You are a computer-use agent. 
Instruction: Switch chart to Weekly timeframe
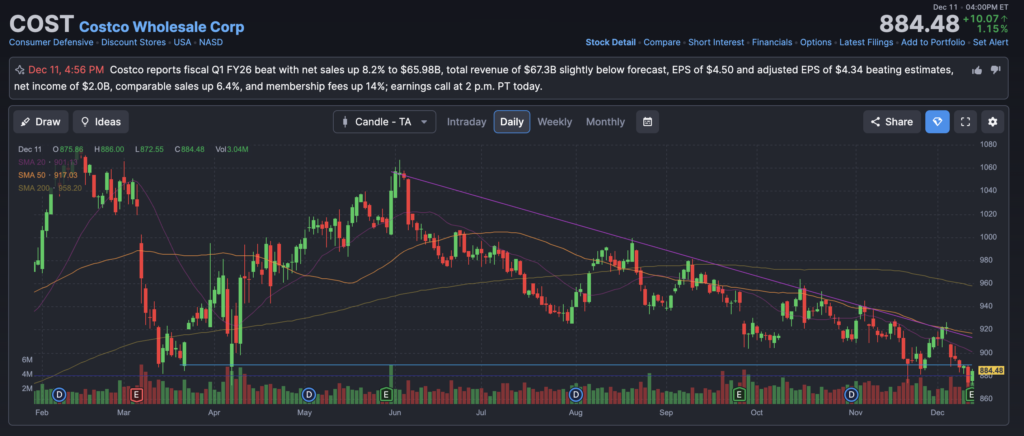[x=554, y=122]
